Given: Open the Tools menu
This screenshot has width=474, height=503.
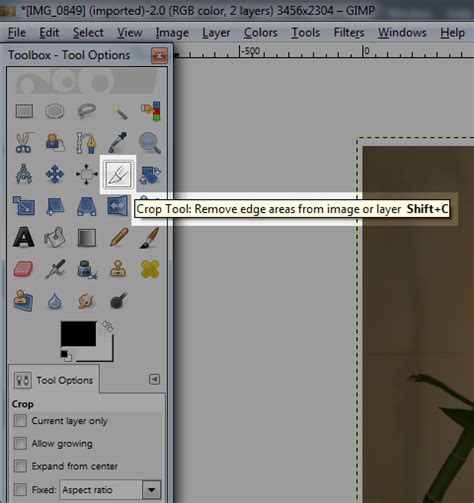Looking at the screenshot, I should 305,33.
